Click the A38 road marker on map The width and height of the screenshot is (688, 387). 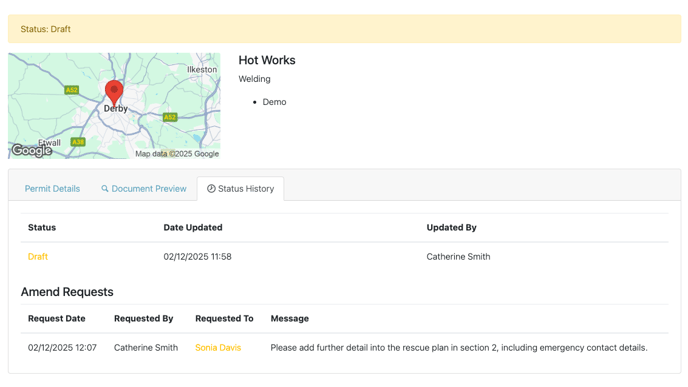[x=78, y=142]
